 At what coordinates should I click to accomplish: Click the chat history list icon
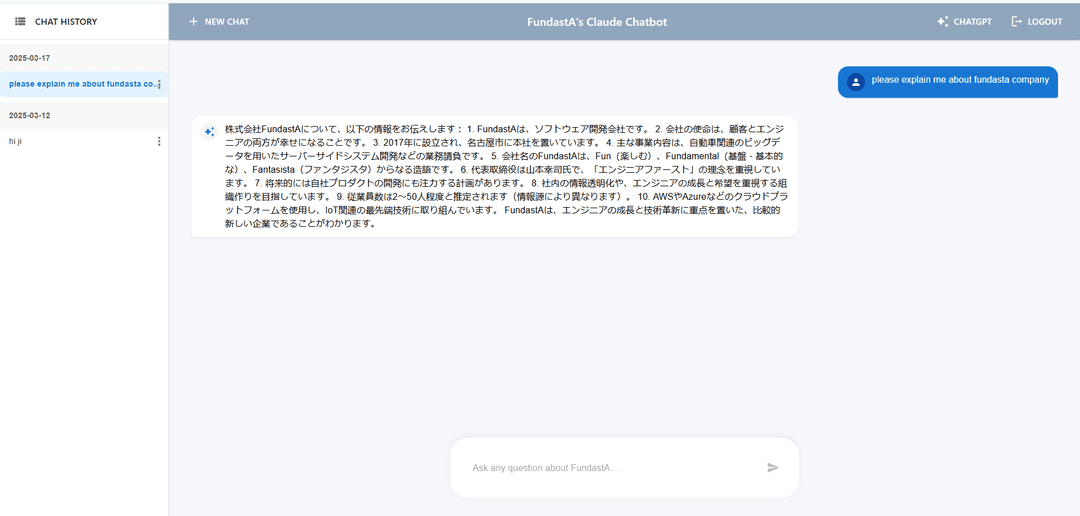tap(20, 21)
